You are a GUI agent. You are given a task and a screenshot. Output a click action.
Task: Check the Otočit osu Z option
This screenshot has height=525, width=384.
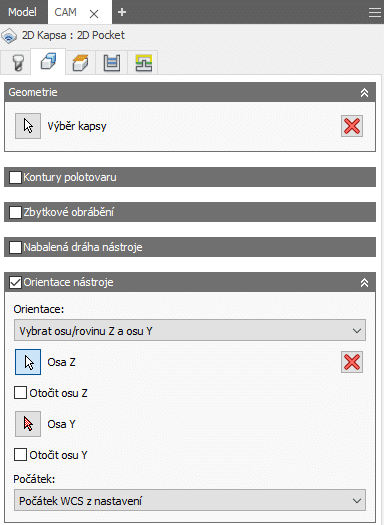(x=20, y=393)
